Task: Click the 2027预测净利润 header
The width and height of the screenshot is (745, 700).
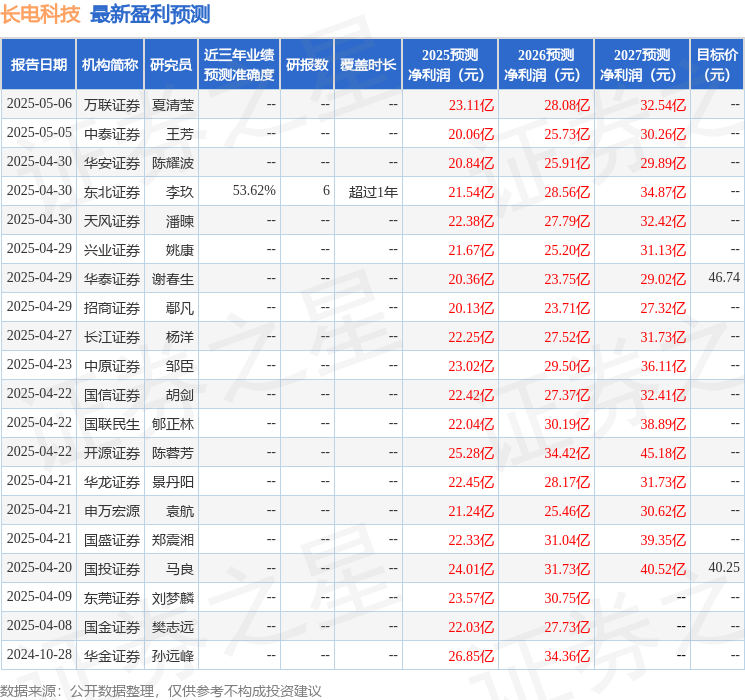Action: 642,65
